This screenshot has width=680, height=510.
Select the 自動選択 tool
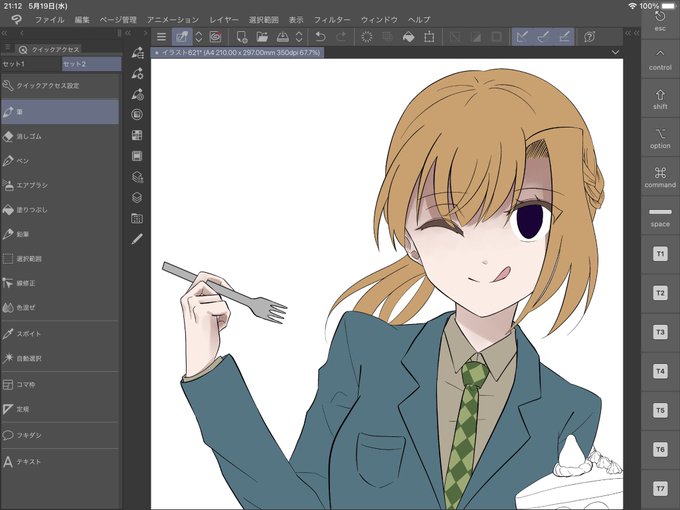point(60,359)
